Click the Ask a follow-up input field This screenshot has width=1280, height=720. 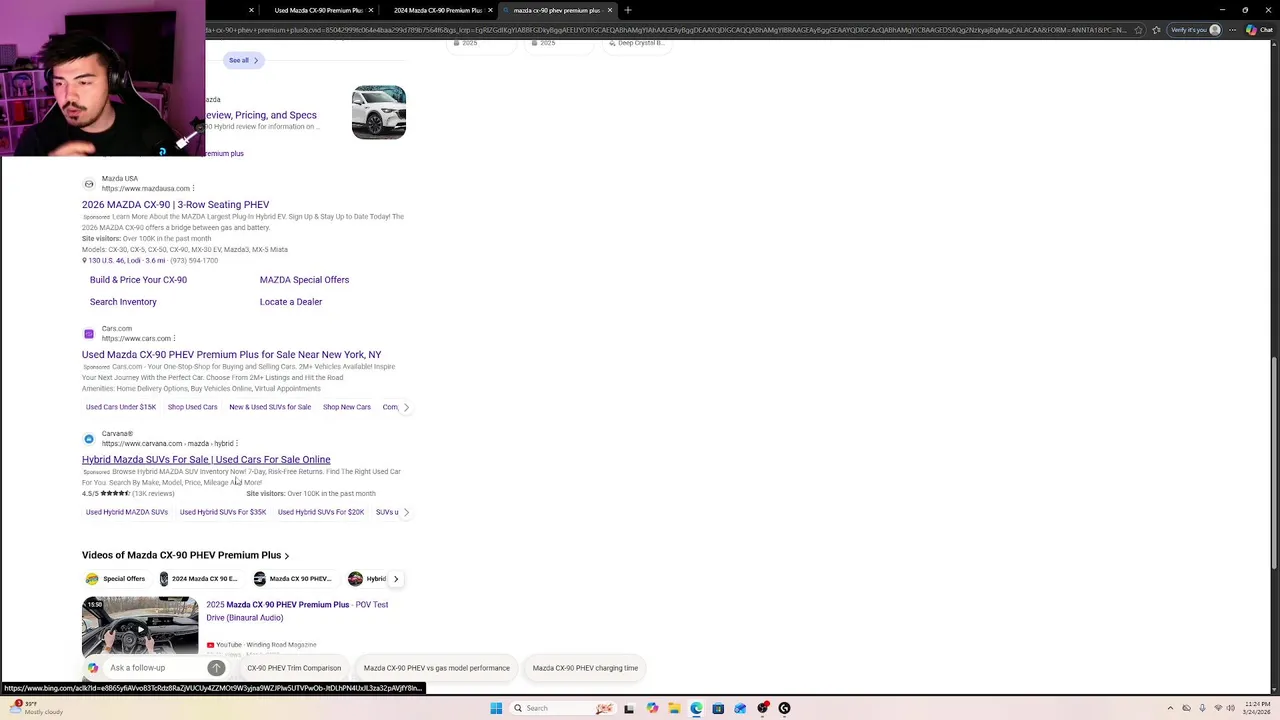coord(155,668)
